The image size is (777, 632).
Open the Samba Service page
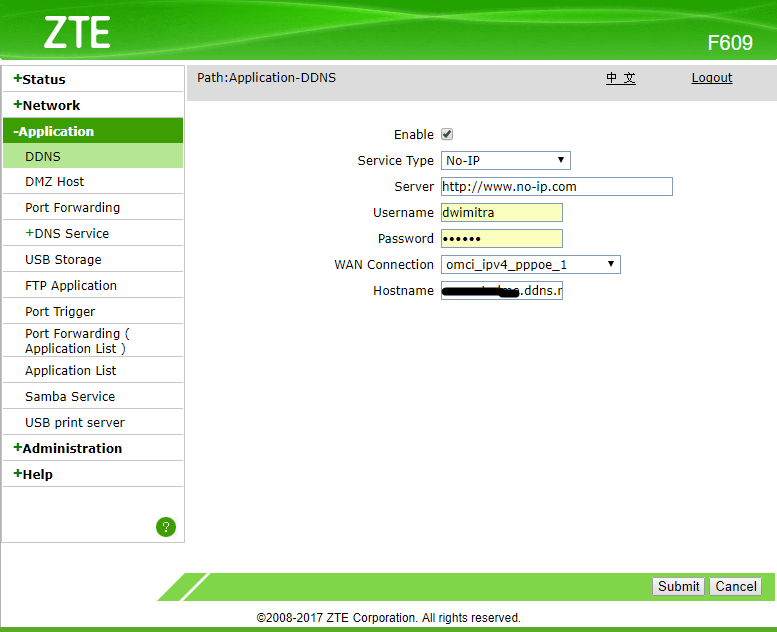point(70,396)
